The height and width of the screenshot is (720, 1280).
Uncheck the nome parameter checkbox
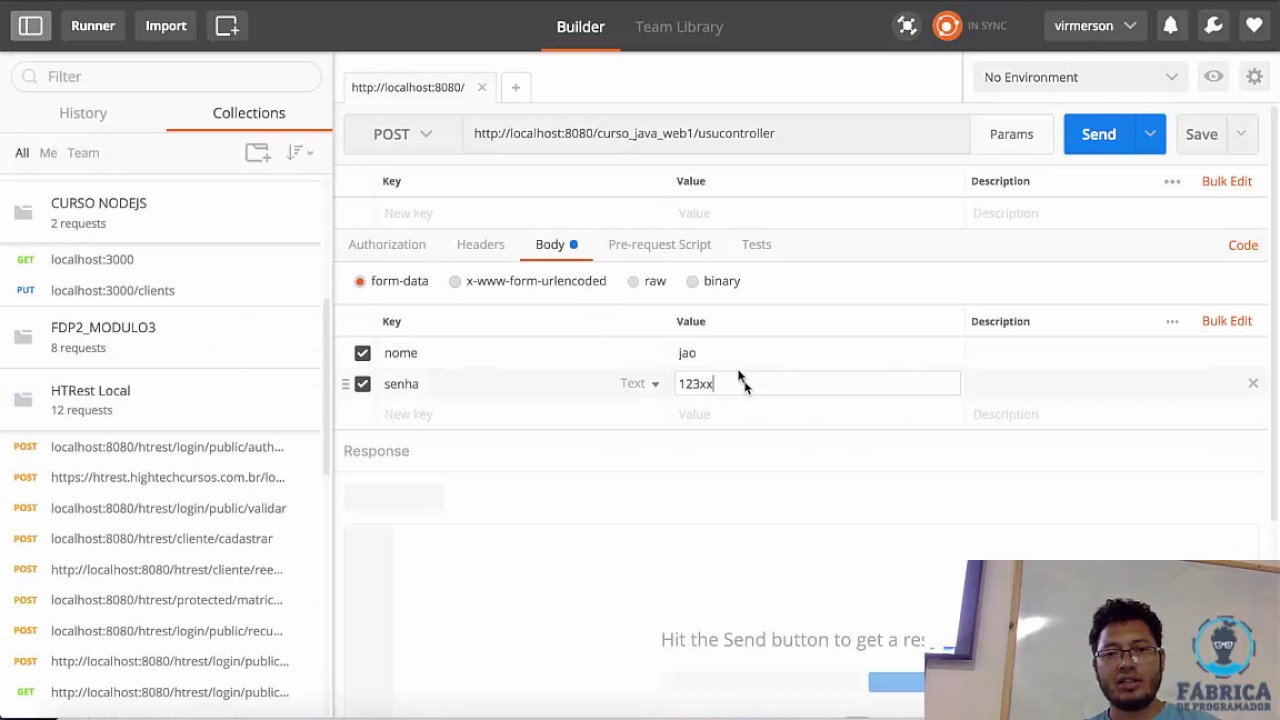(362, 353)
